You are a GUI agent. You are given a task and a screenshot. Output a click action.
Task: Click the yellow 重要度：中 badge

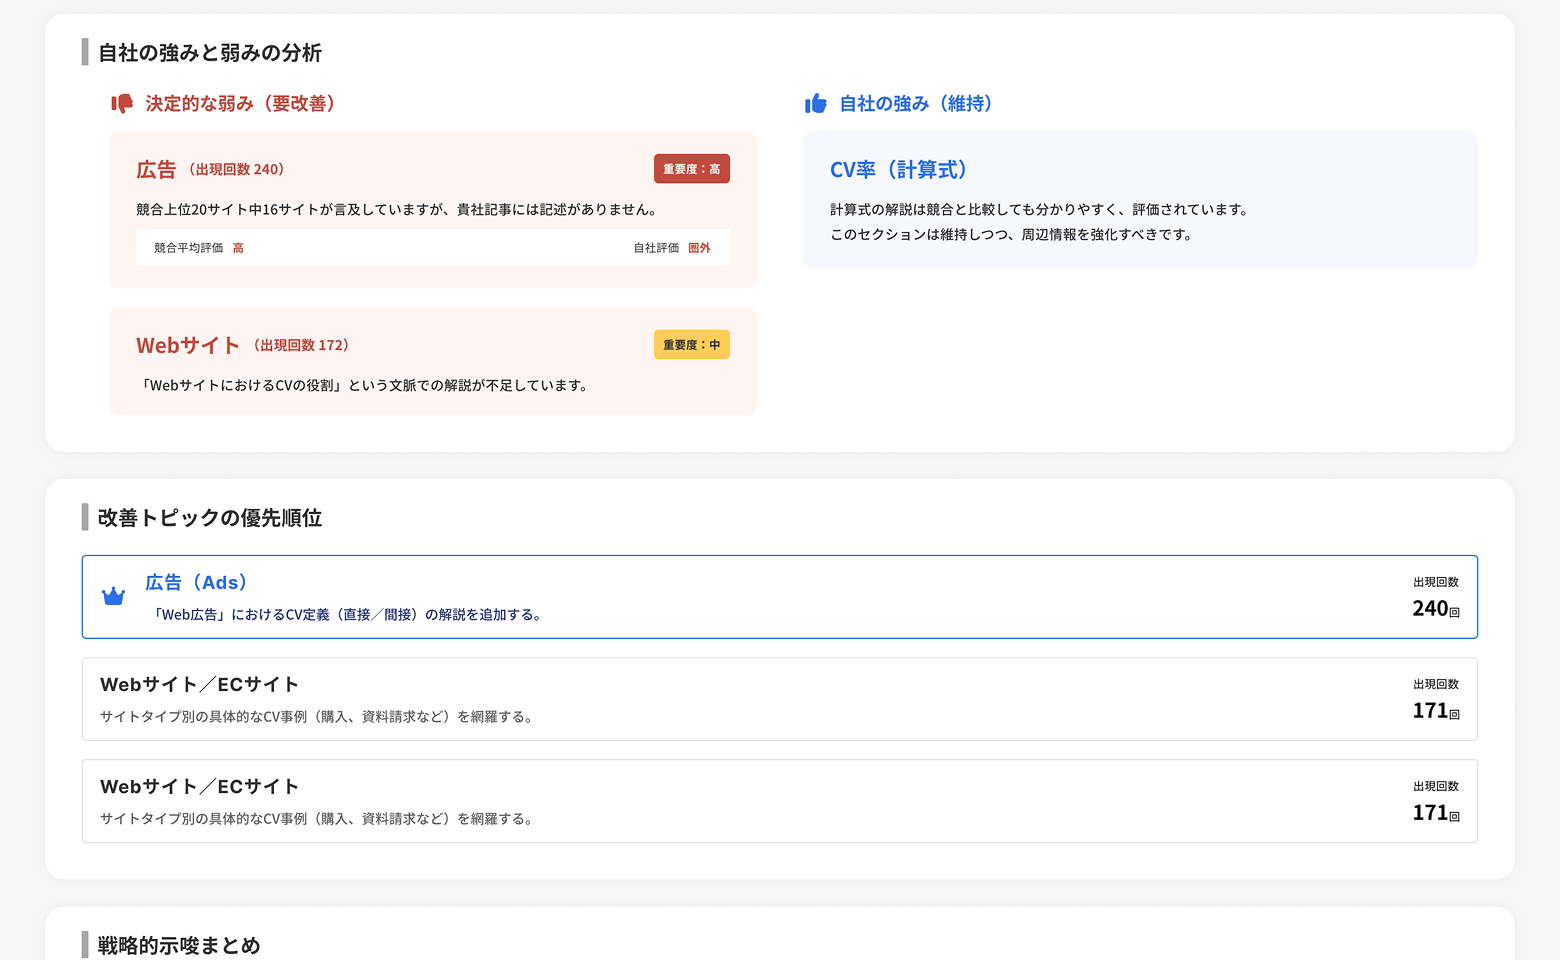coord(691,345)
